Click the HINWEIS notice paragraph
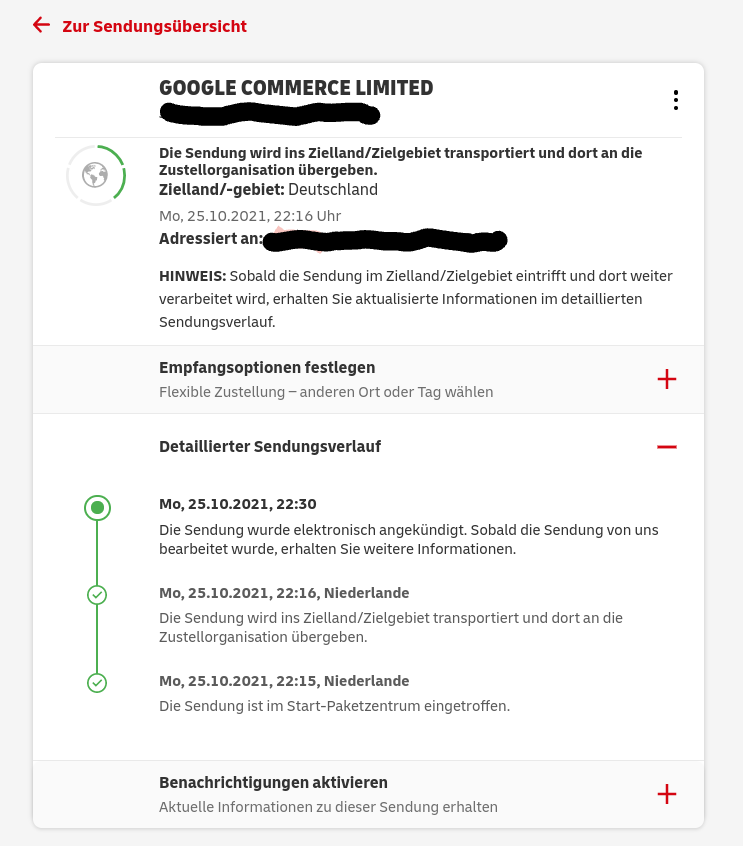 (415, 298)
